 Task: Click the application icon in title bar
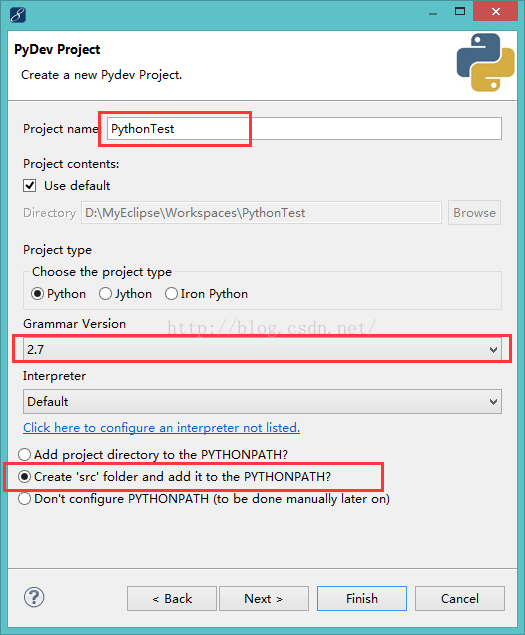(18, 15)
